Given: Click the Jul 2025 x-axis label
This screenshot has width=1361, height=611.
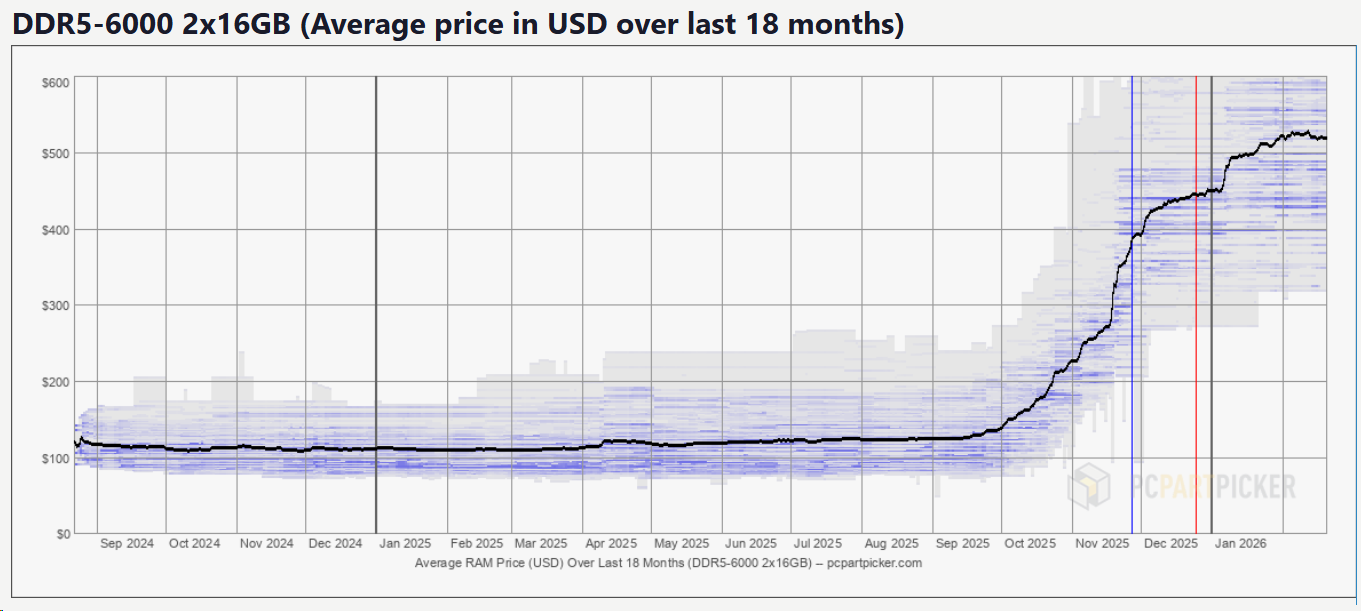Looking at the screenshot, I should pos(818,544).
